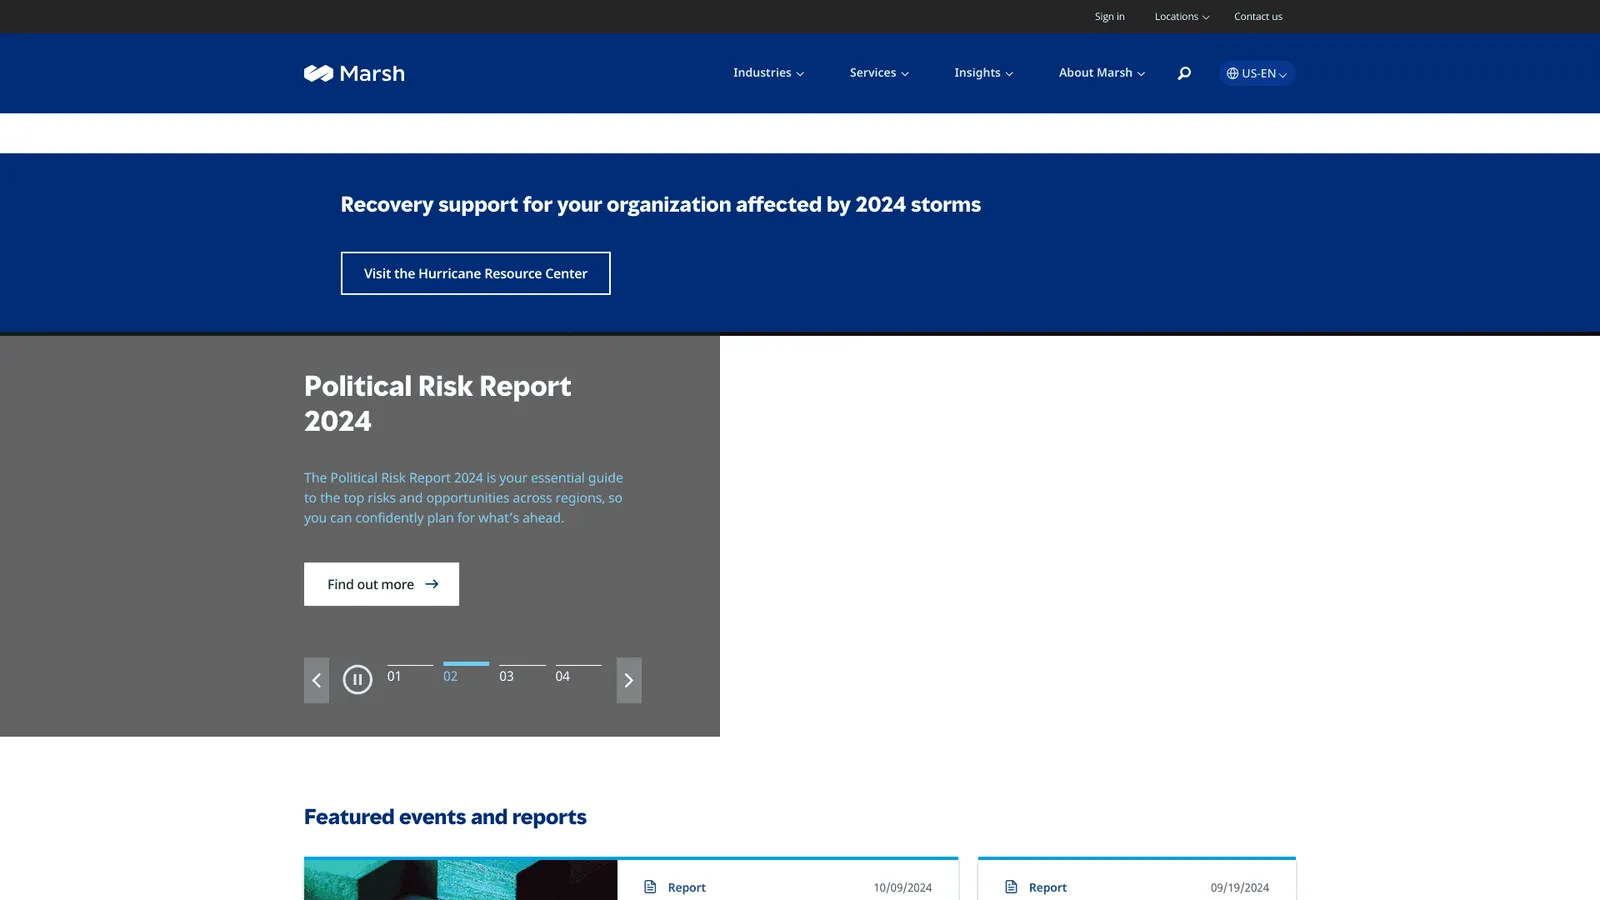Click the report icon dated 09/19/2024

pos(1011,887)
